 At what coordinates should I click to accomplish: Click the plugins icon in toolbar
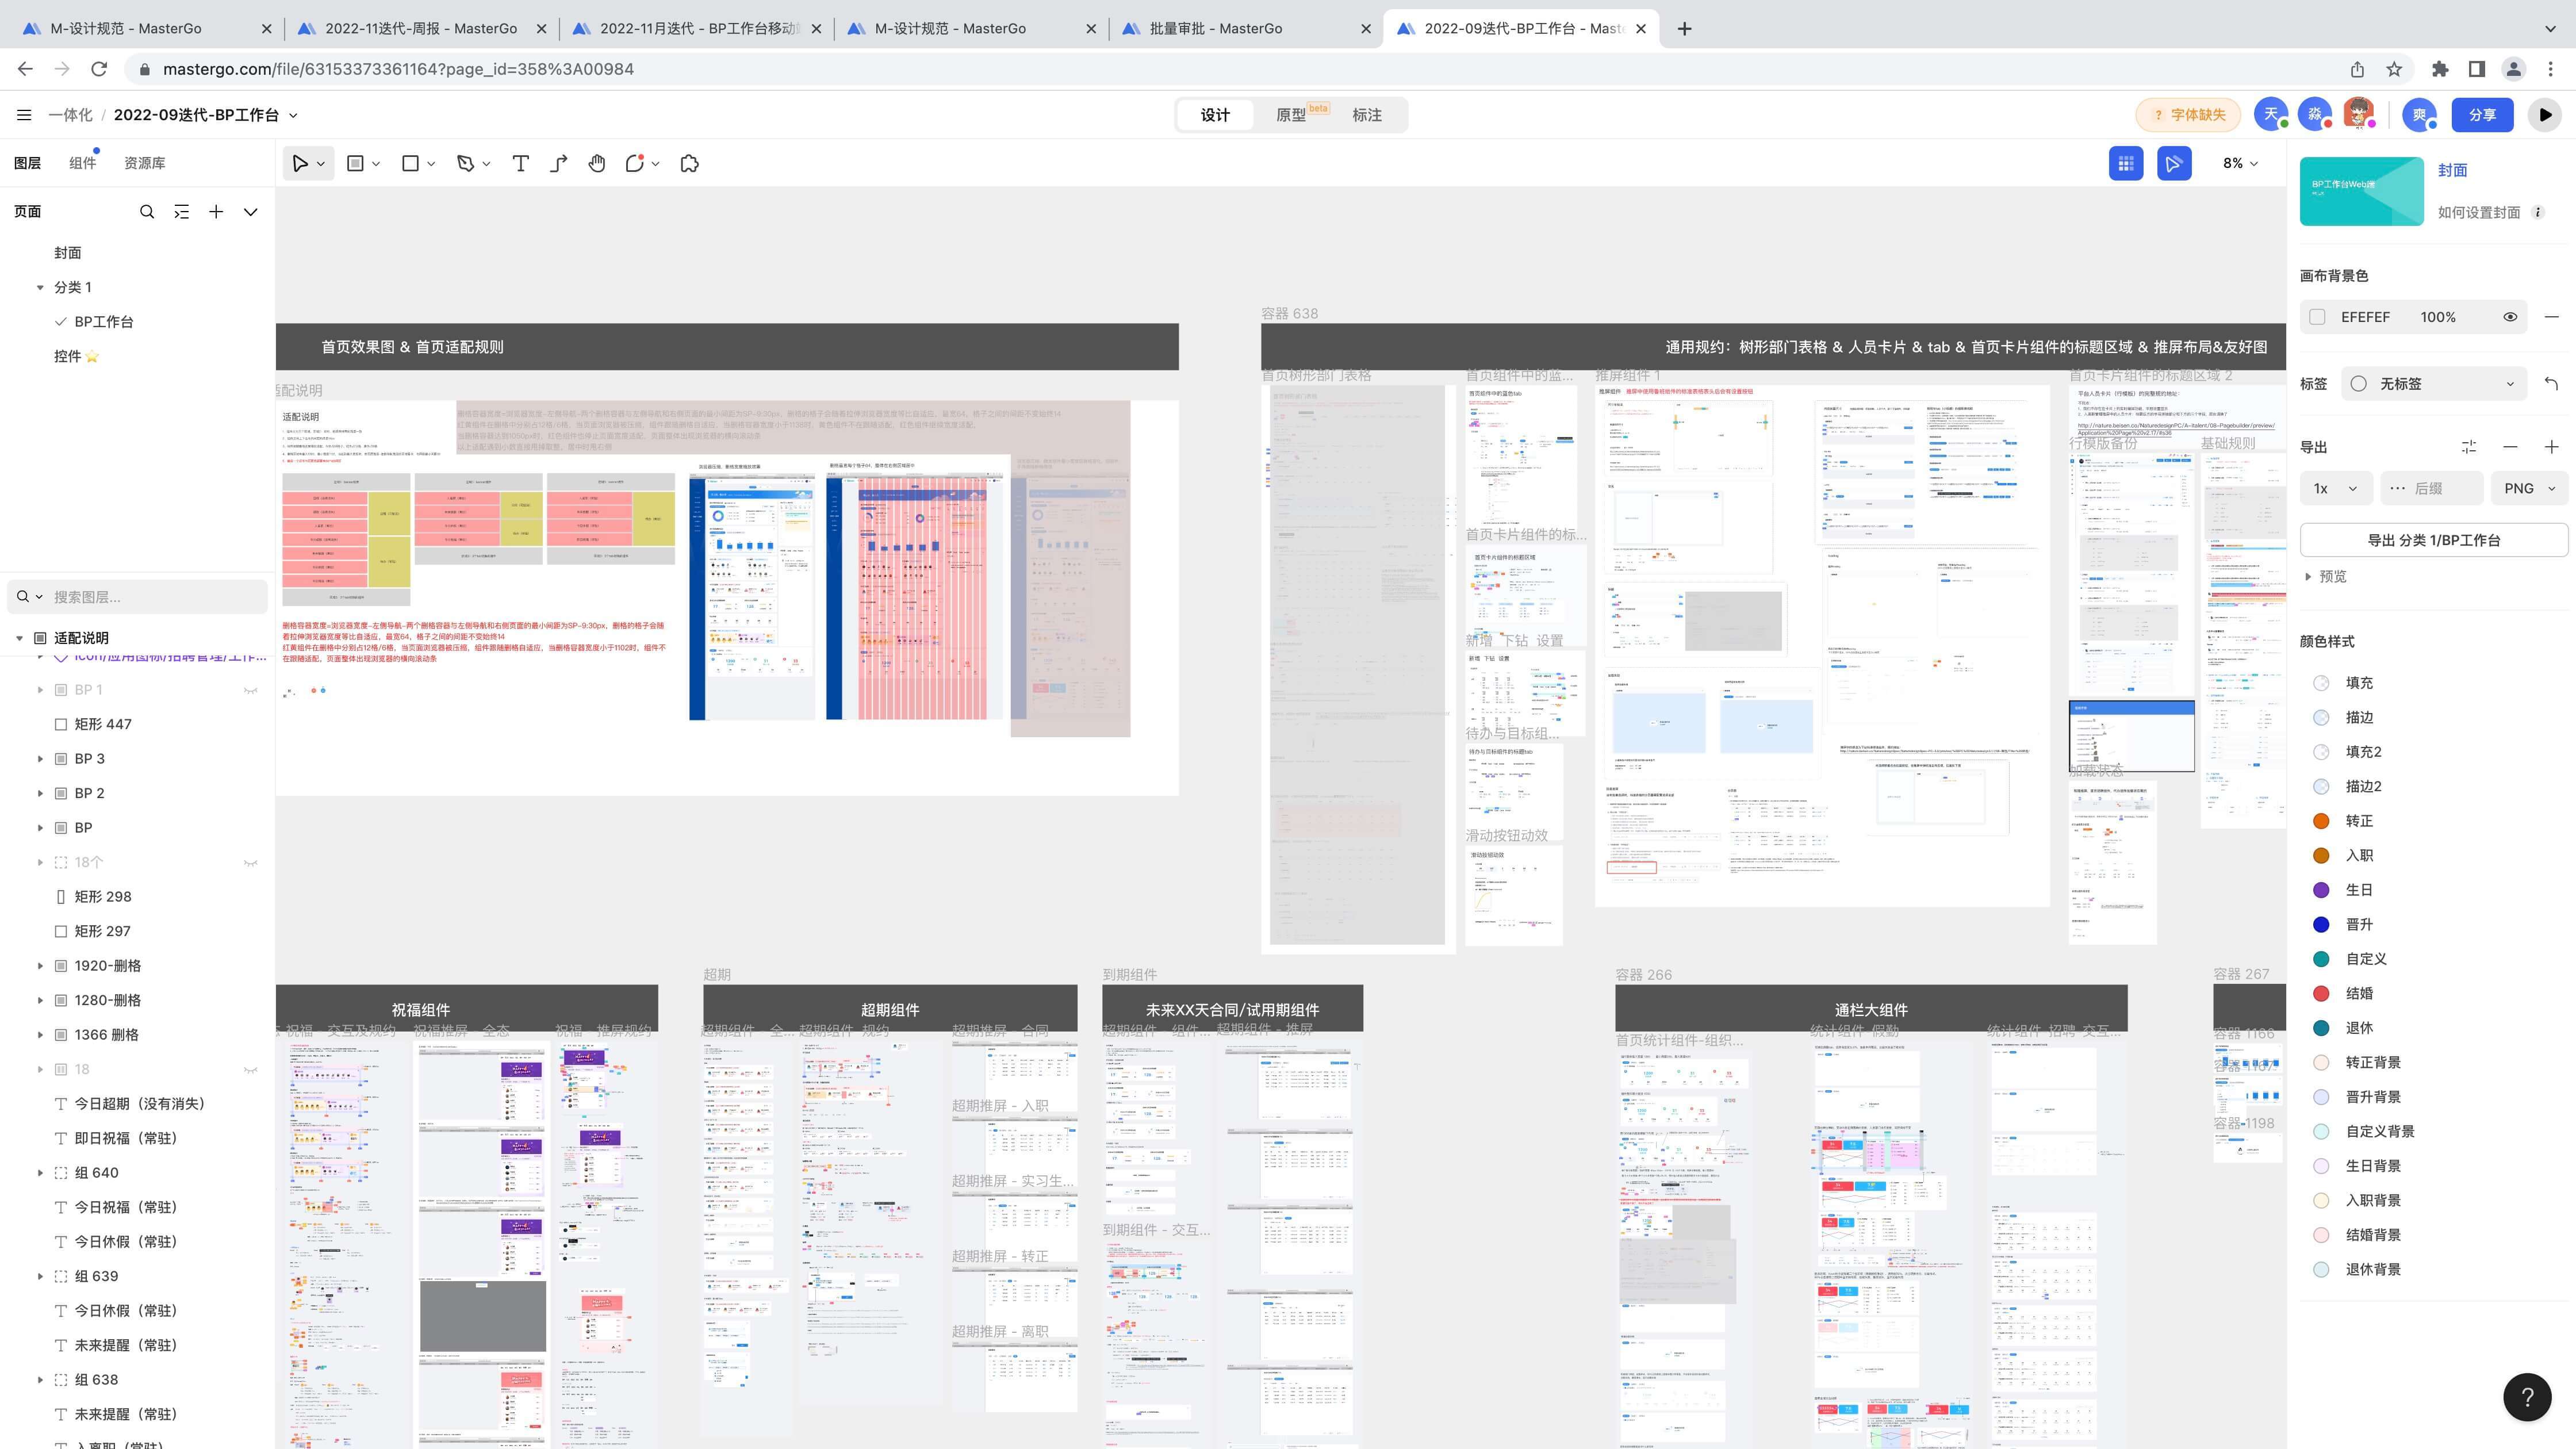(x=690, y=163)
